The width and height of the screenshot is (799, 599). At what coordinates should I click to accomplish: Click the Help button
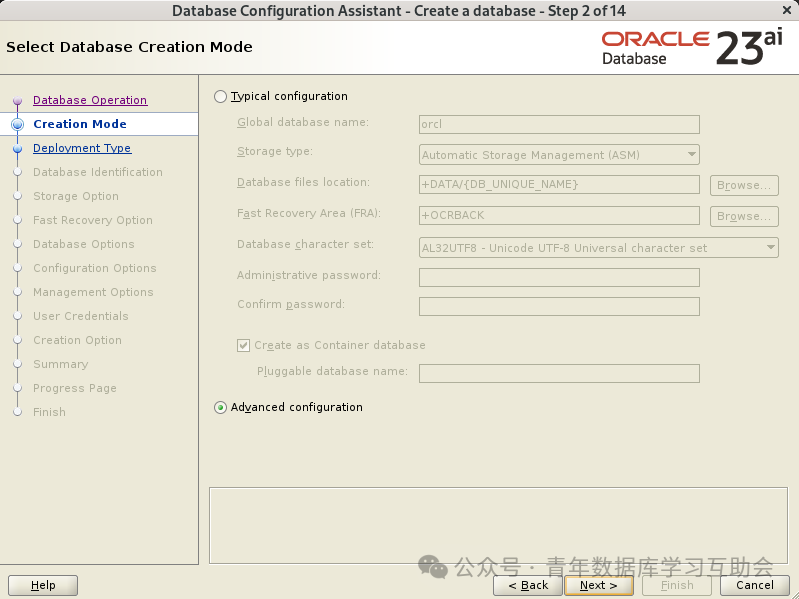coord(43,585)
